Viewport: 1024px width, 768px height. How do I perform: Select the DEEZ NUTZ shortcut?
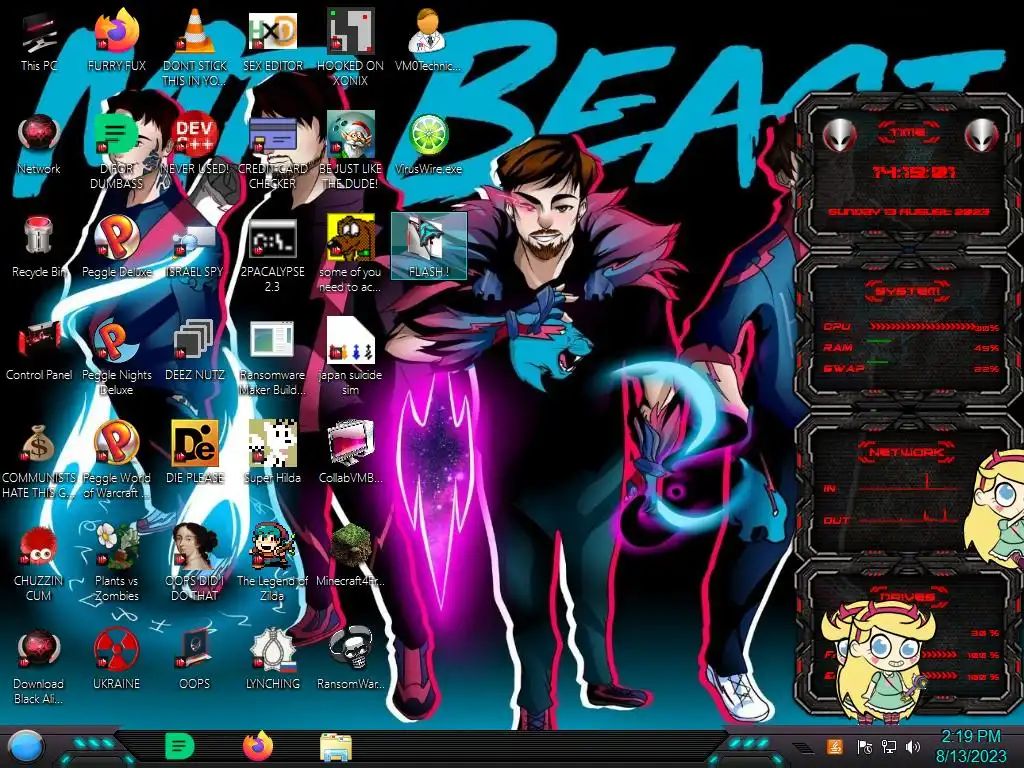(x=195, y=350)
